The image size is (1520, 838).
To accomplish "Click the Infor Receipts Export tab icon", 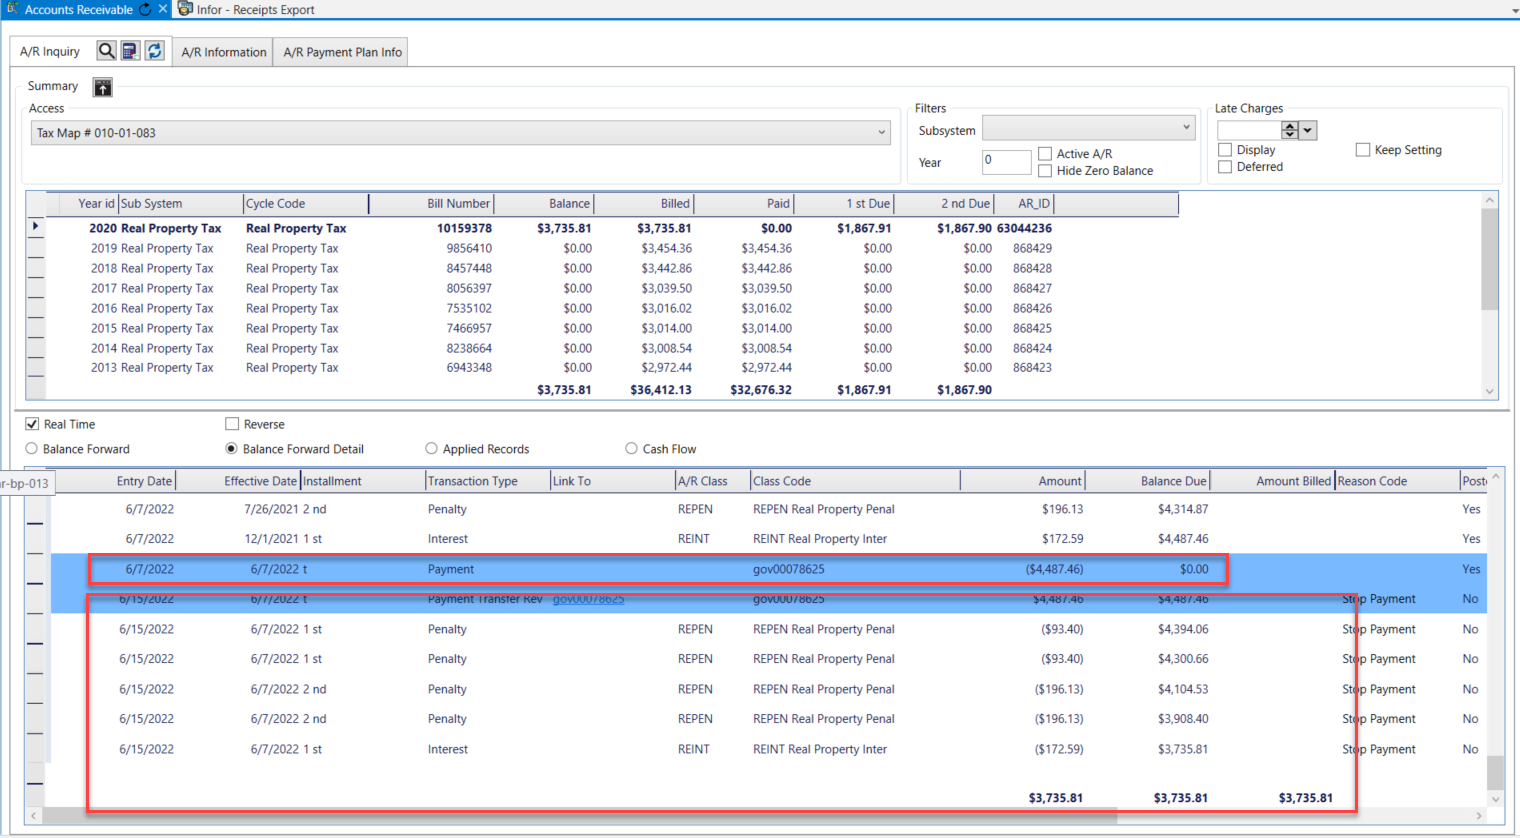I will click(185, 9).
